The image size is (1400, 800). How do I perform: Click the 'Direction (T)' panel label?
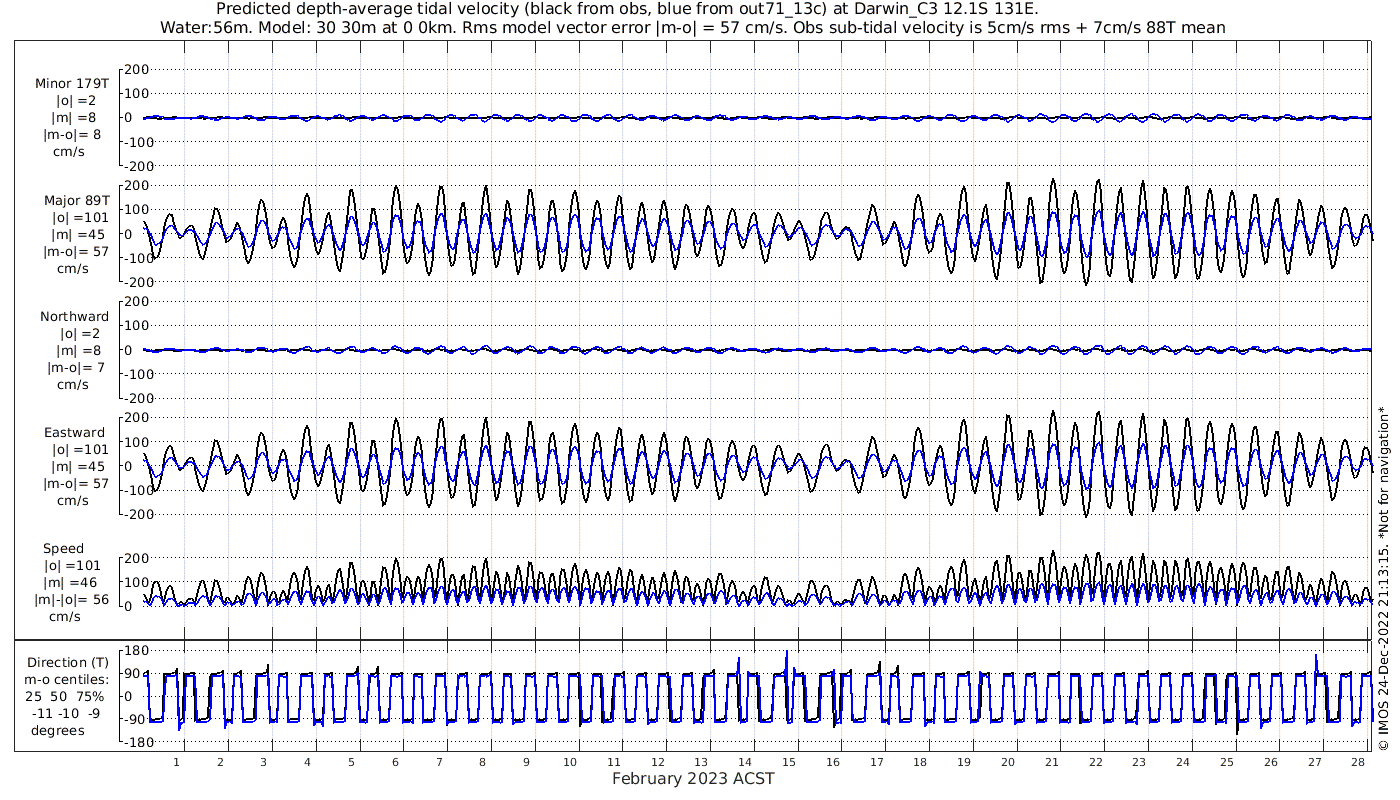[x=68, y=663]
